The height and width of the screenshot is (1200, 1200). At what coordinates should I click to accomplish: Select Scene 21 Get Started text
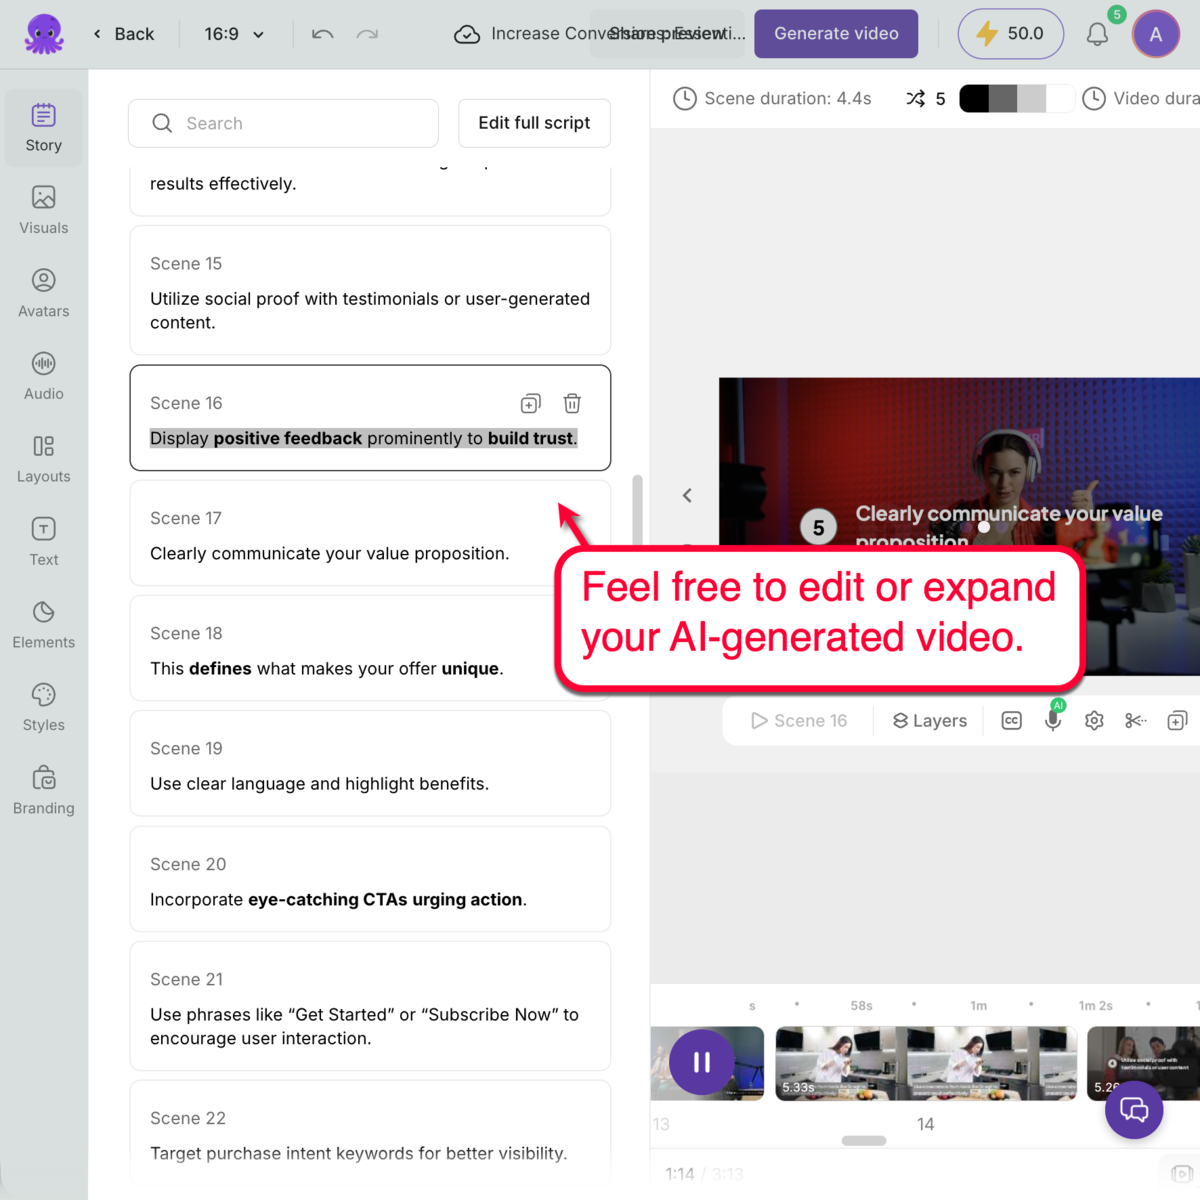tap(364, 1027)
